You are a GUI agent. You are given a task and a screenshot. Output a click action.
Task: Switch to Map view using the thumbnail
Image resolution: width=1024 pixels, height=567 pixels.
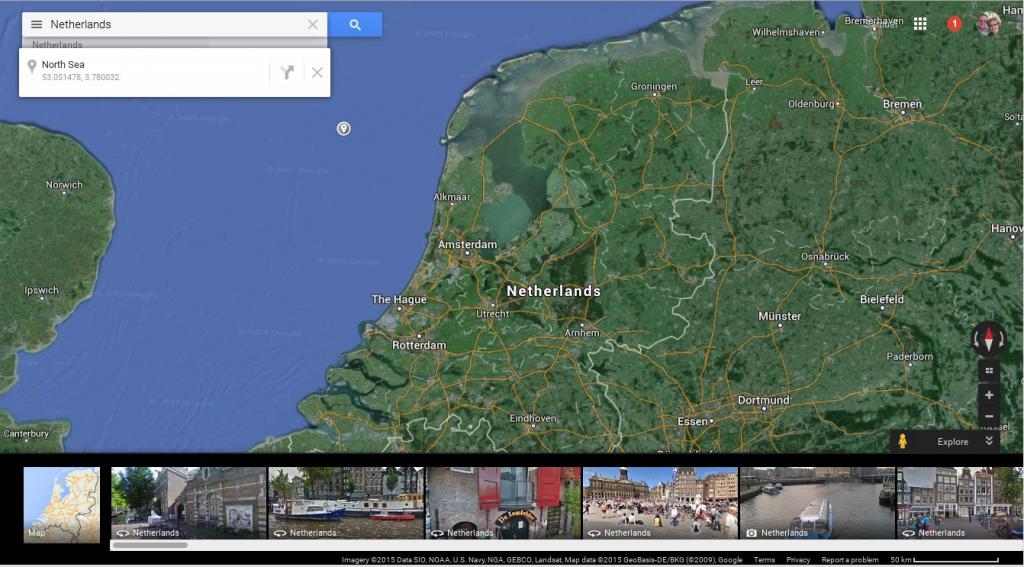pos(62,504)
